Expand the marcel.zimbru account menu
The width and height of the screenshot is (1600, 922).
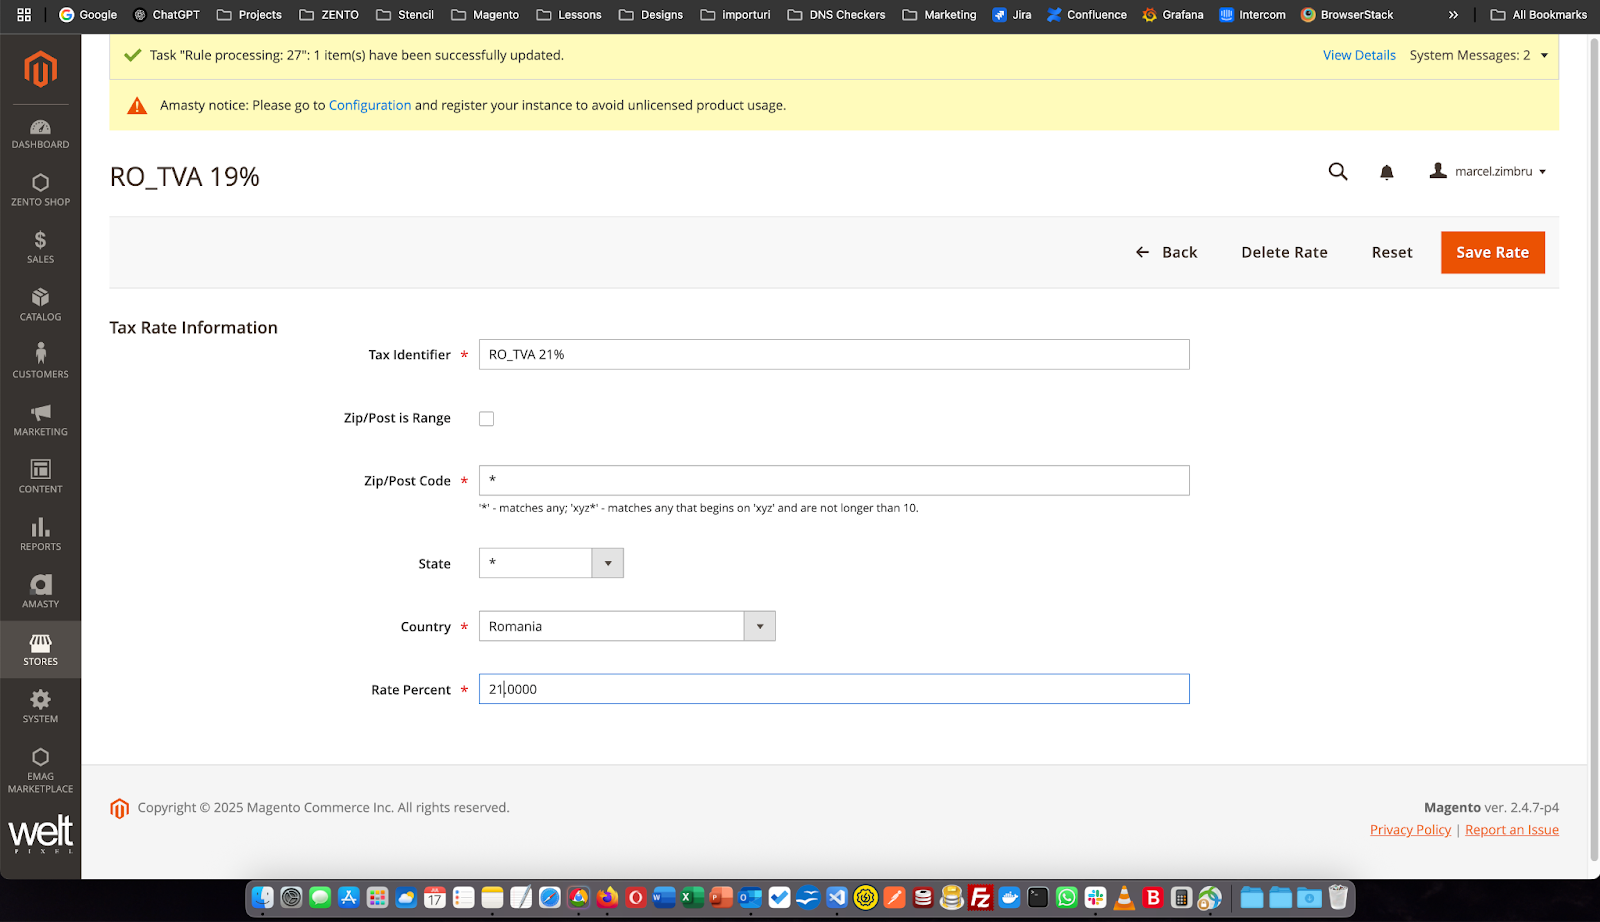coord(1488,172)
